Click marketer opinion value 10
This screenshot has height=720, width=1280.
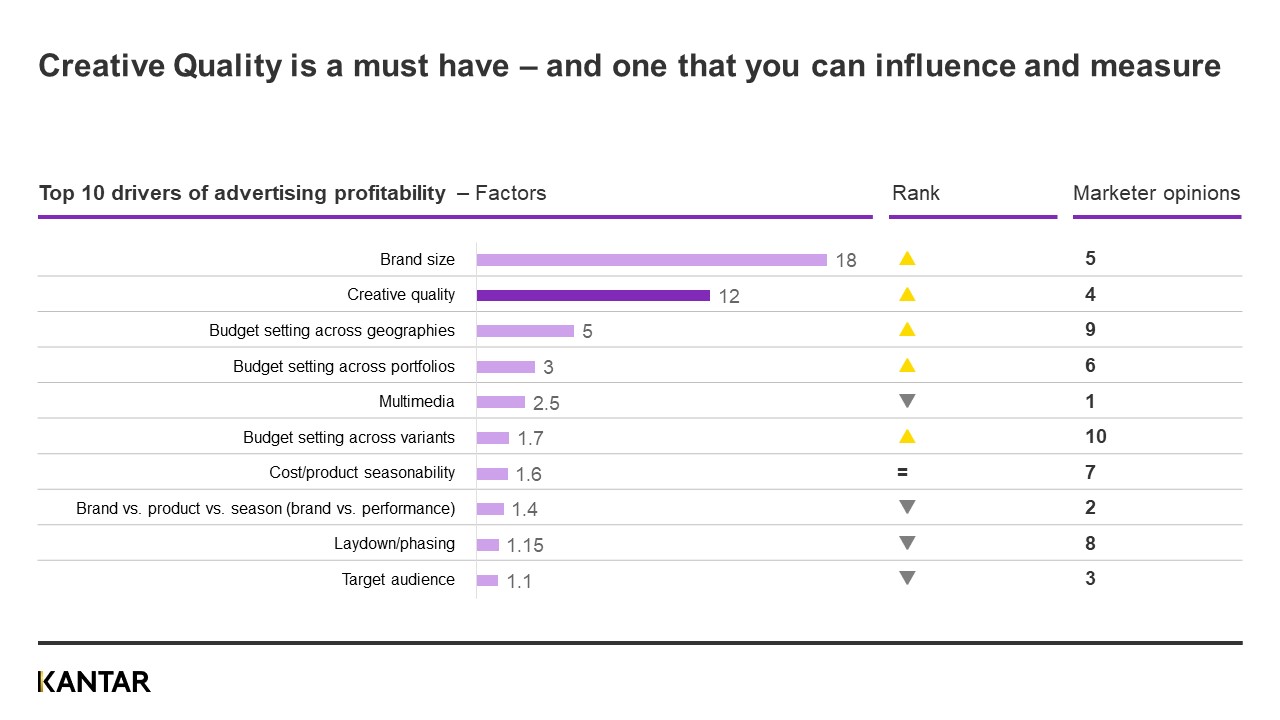[x=1096, y=436]
